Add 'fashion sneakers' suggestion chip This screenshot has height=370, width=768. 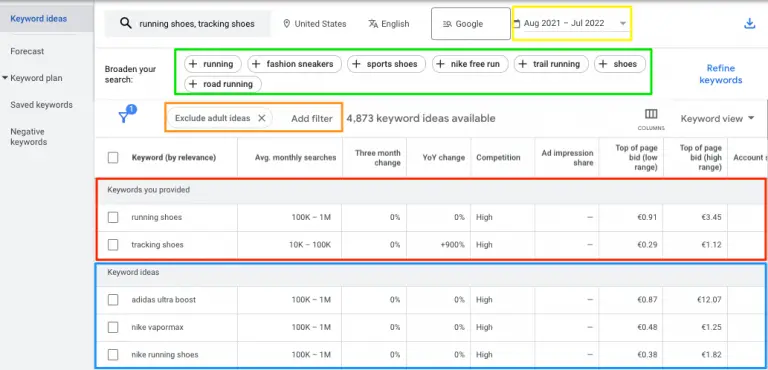pos(294,64)
